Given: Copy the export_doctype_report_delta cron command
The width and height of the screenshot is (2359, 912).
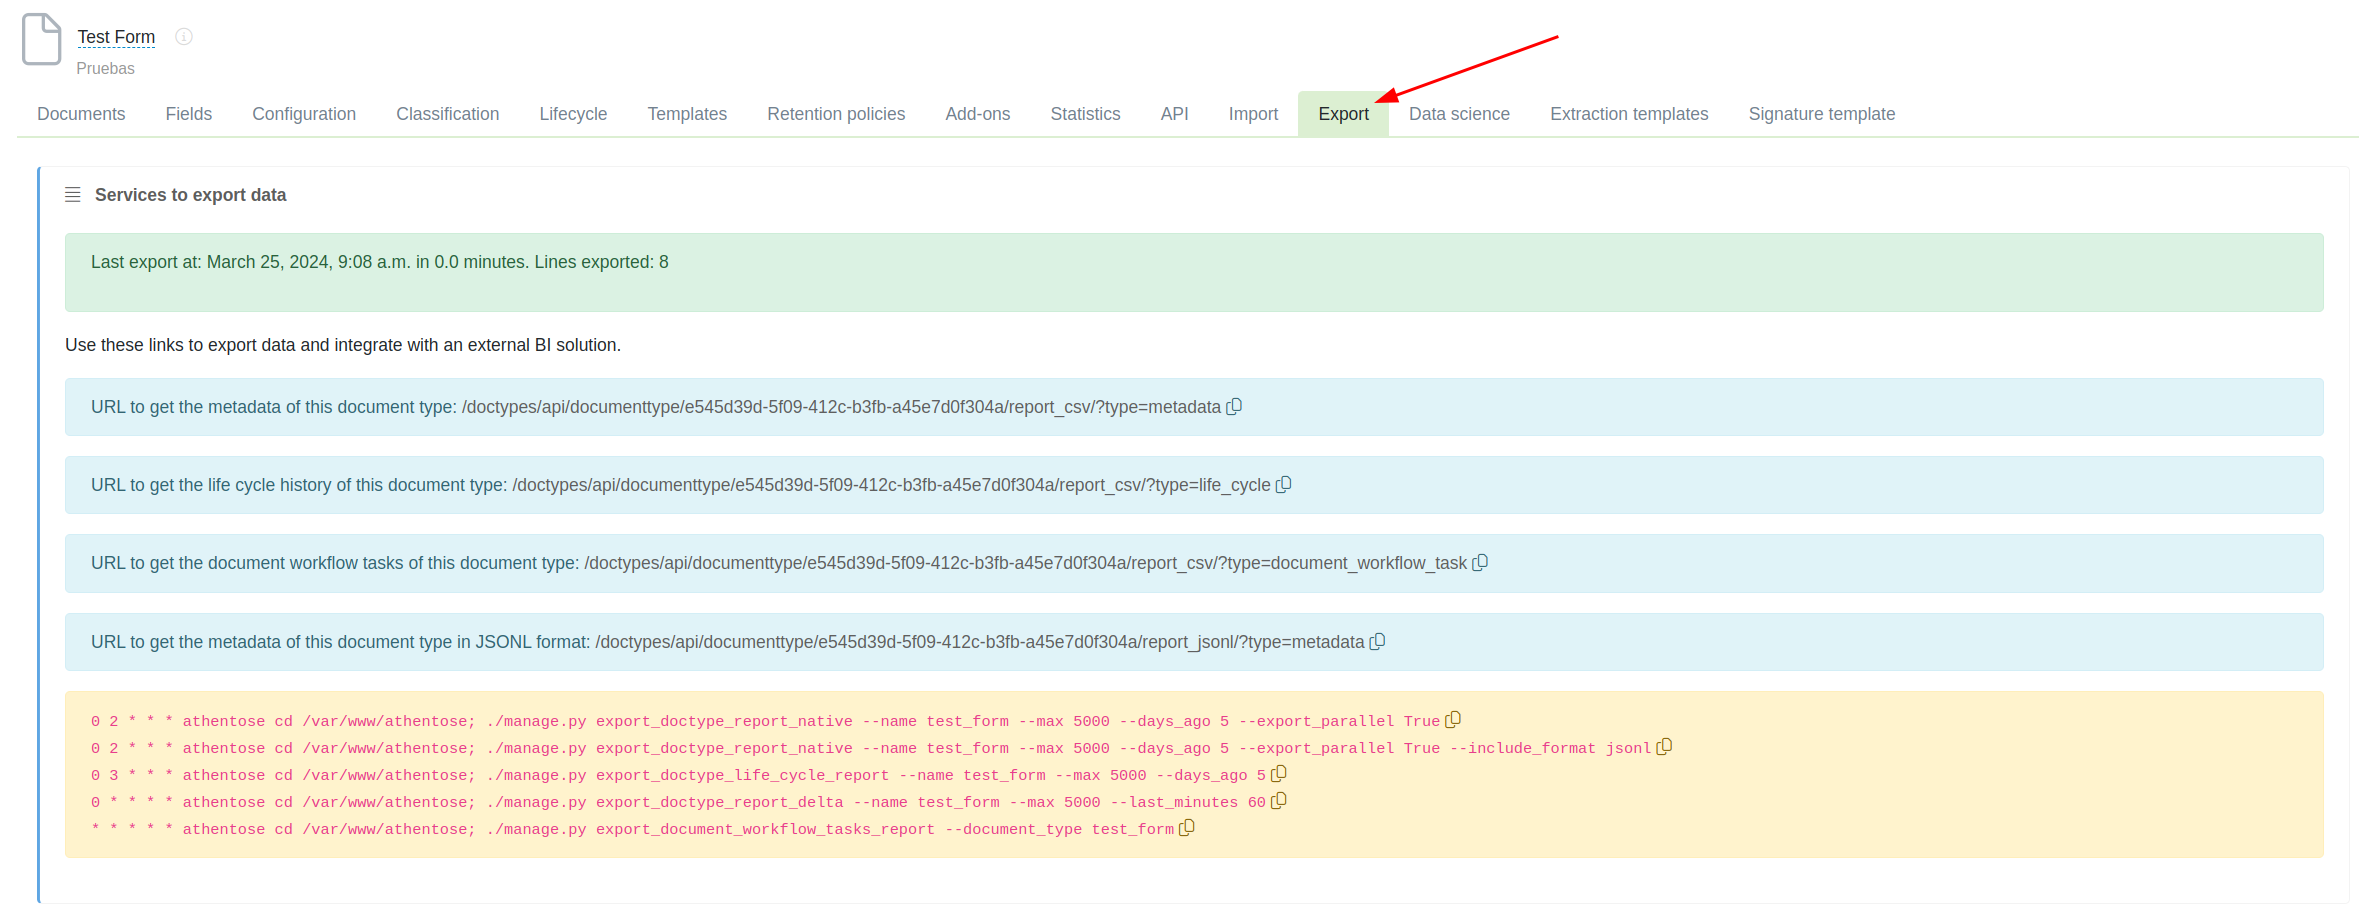Looking at the screenshot, I should pyautogui.click(x=1278, y=801).
